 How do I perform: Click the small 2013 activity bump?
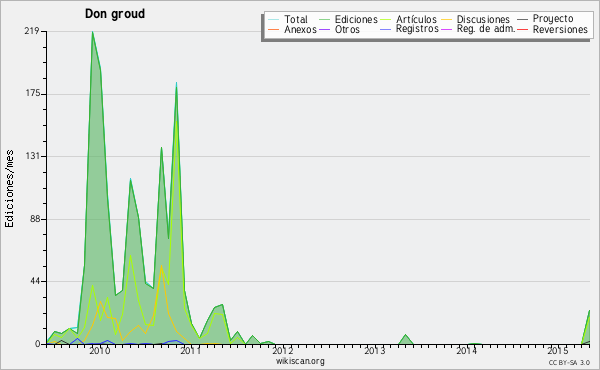(406, 339)
